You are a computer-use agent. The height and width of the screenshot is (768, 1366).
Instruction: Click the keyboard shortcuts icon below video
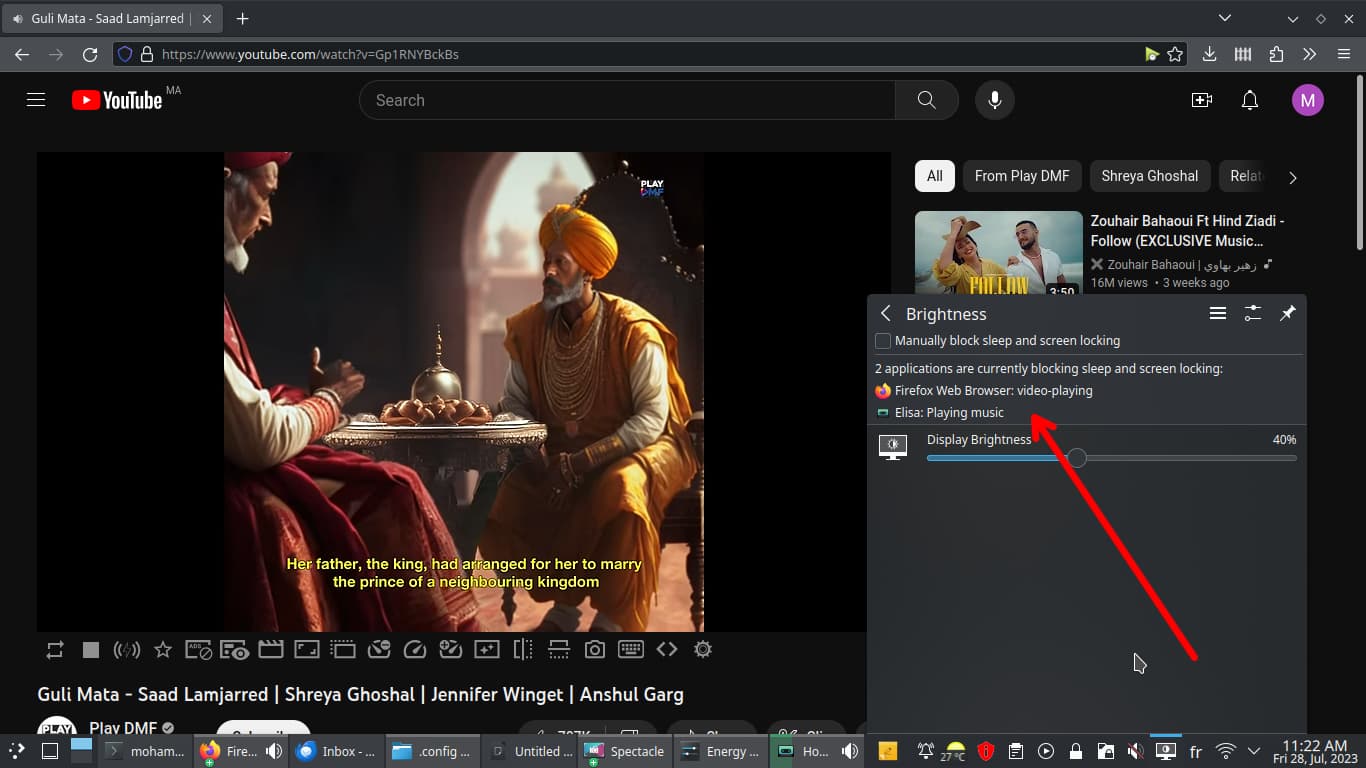tap(631, 650)
